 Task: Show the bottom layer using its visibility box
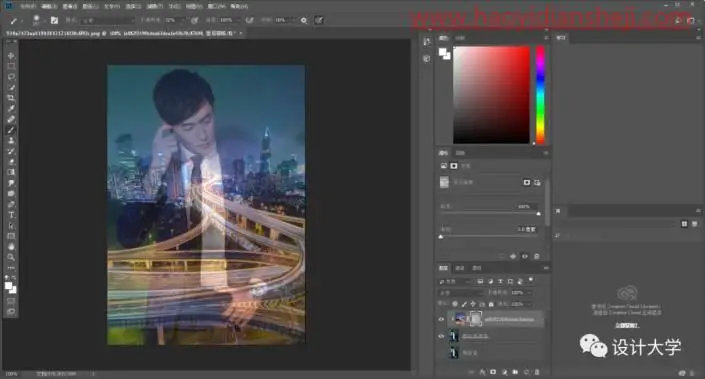(441, 353)
